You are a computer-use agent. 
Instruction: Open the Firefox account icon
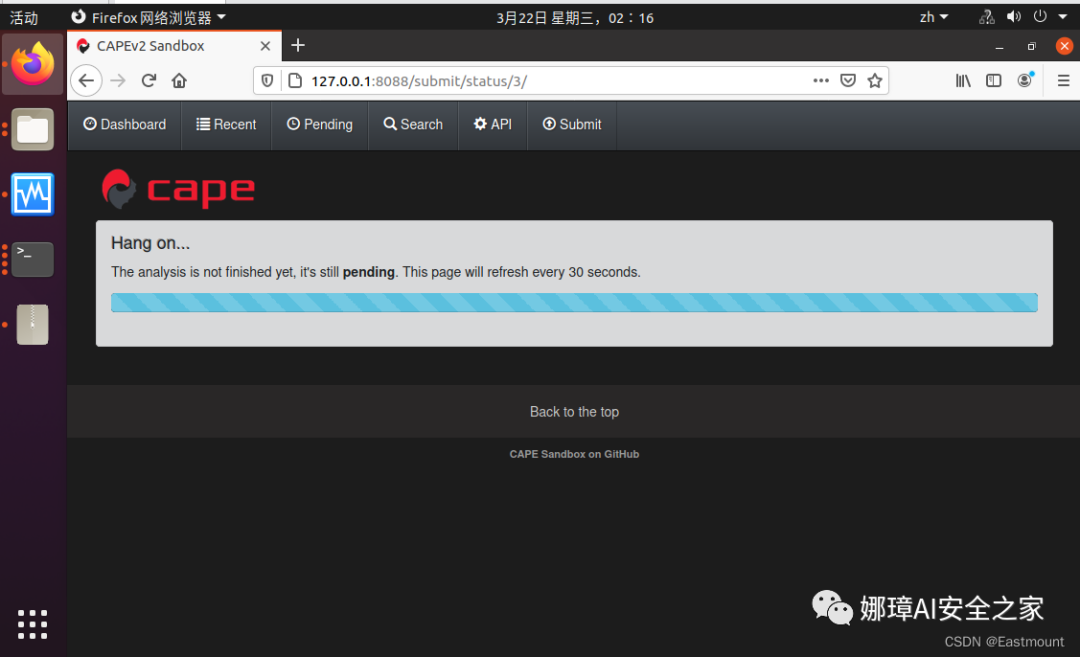(1025, 80)
